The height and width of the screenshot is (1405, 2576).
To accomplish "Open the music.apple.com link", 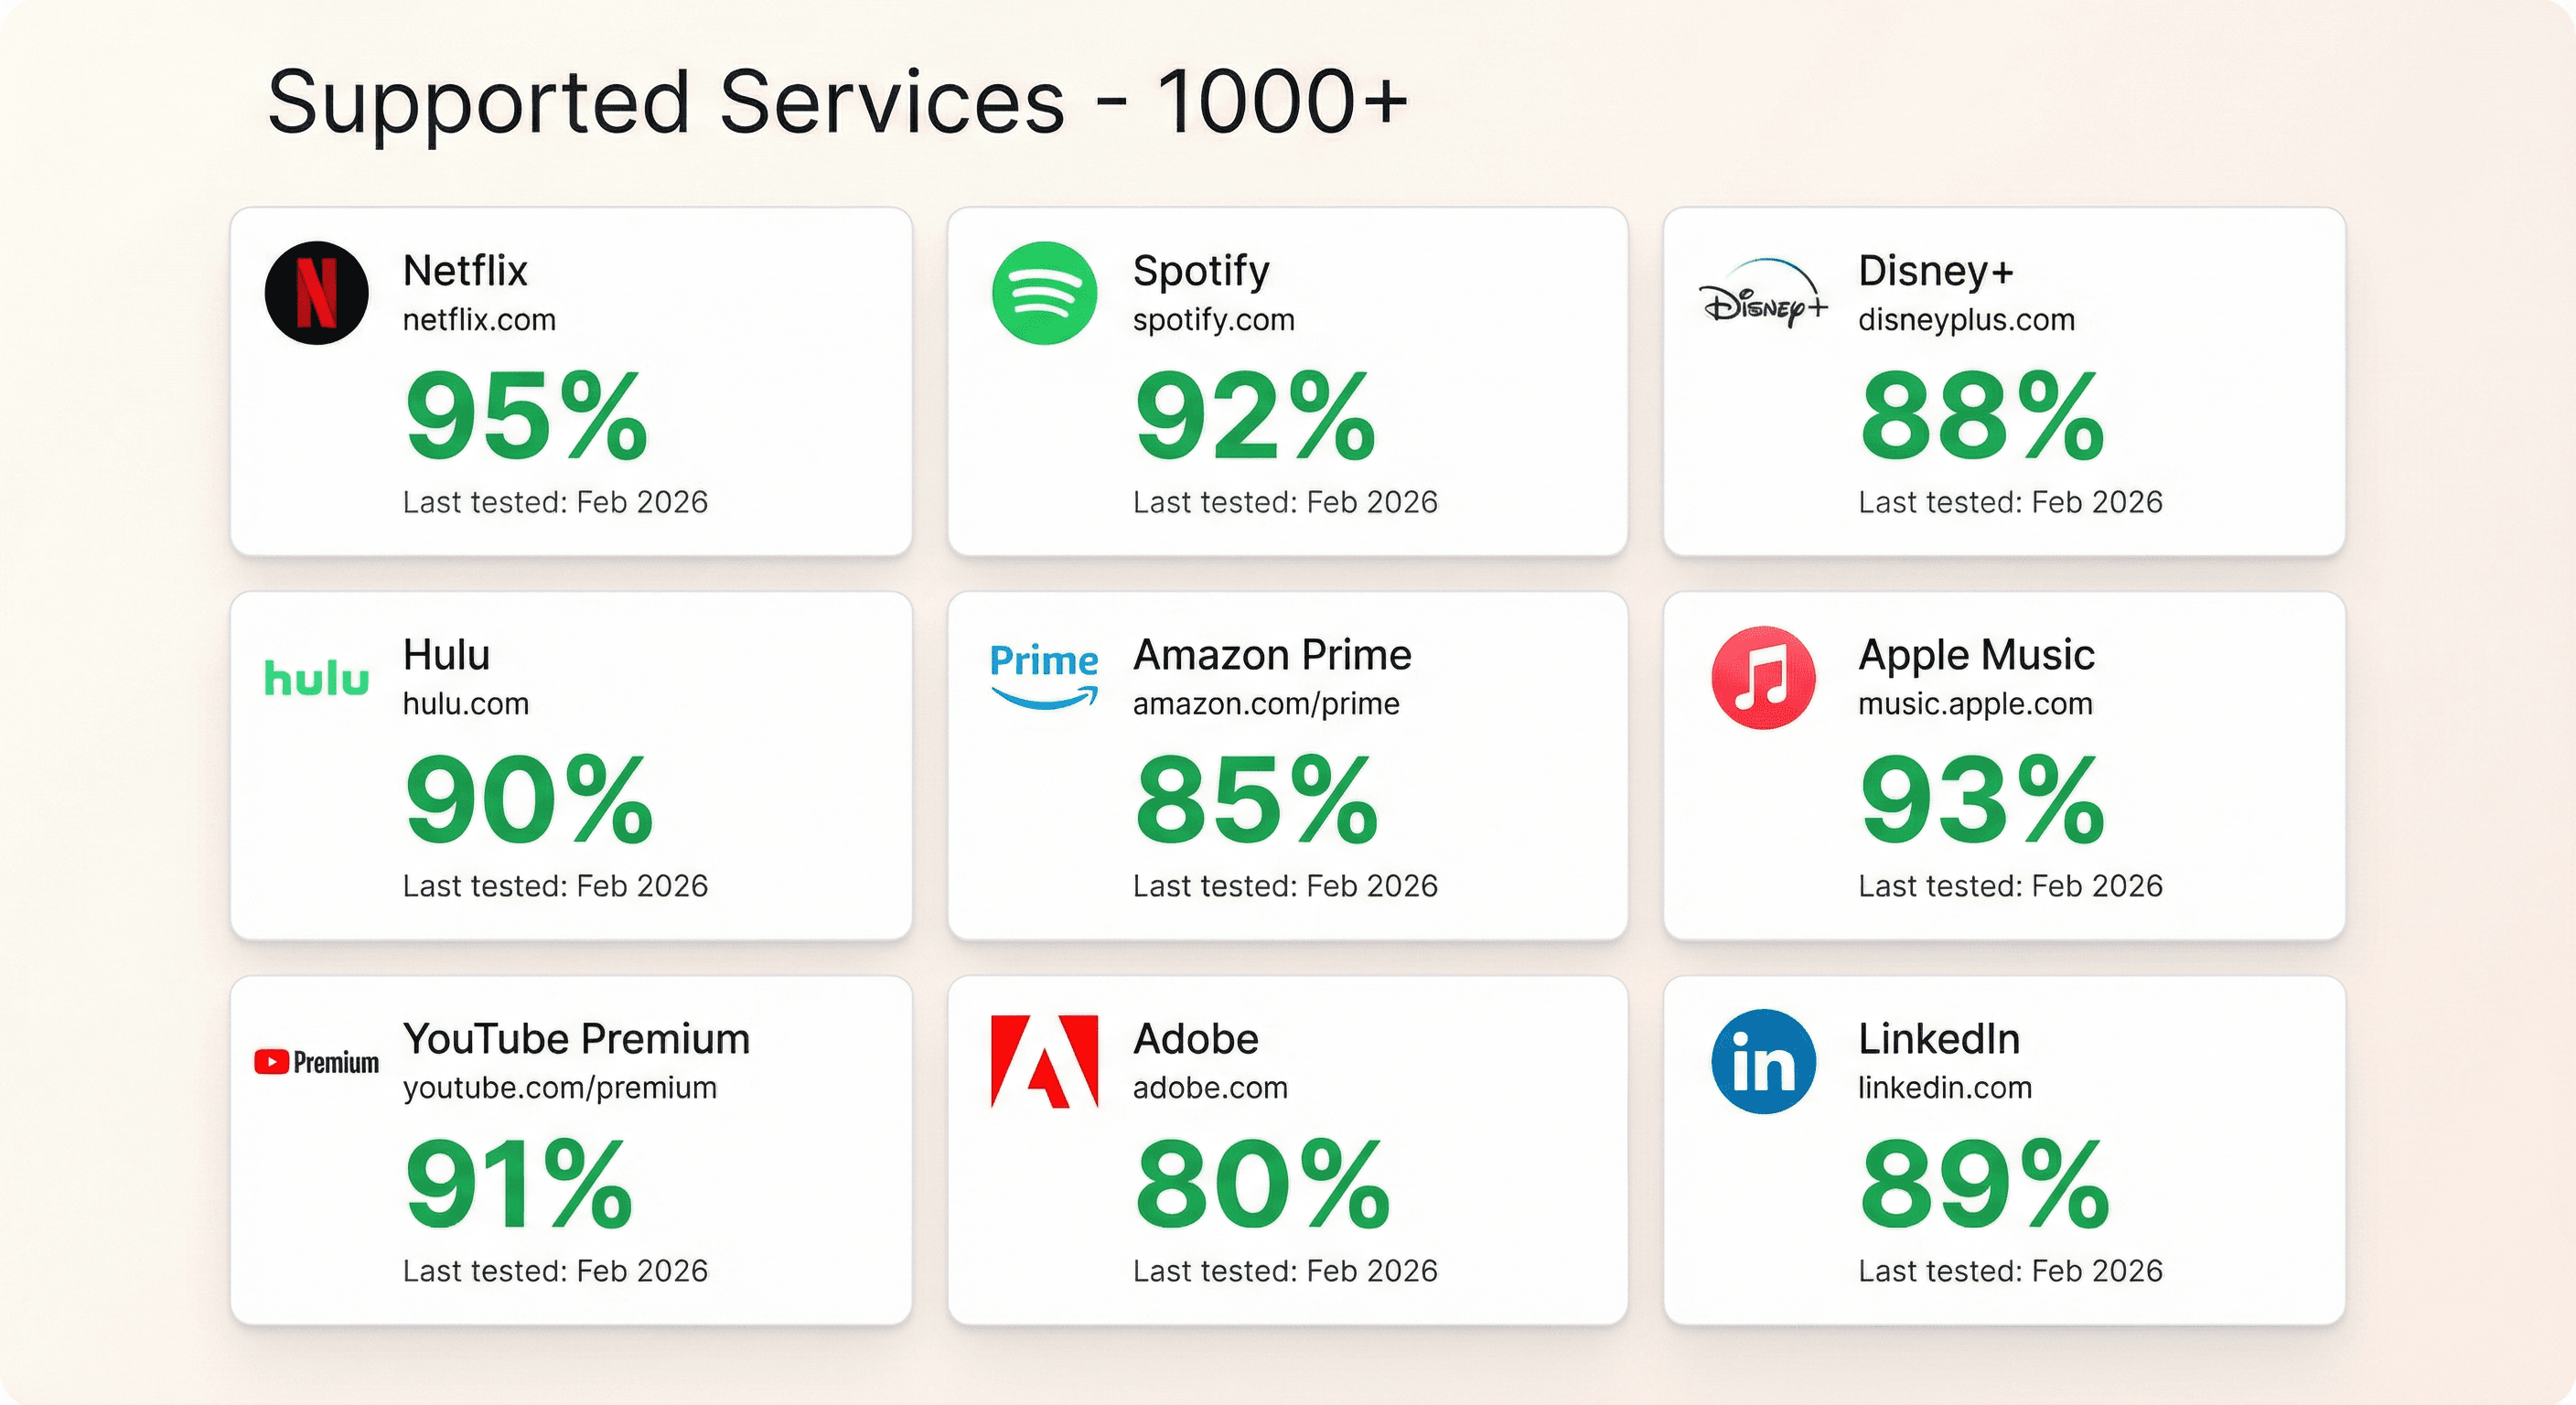I will pyautogui.click(x=1975, y=704).
